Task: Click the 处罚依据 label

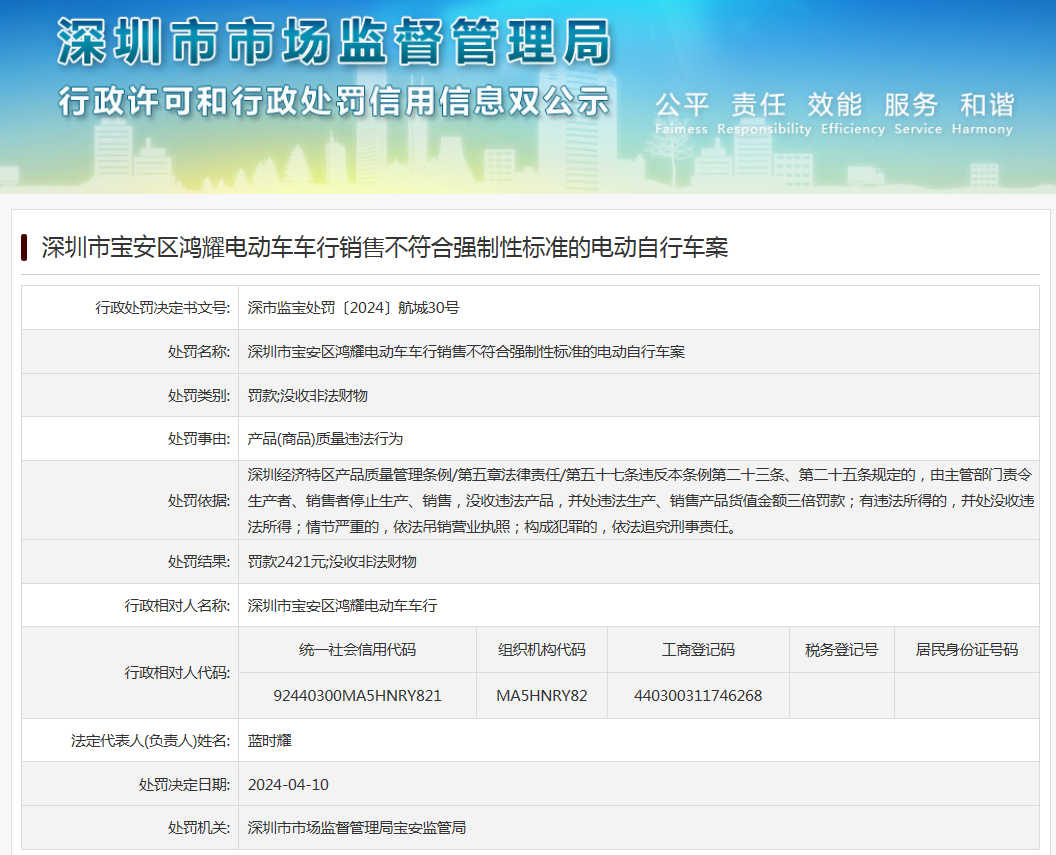Action: pos(199,501)
